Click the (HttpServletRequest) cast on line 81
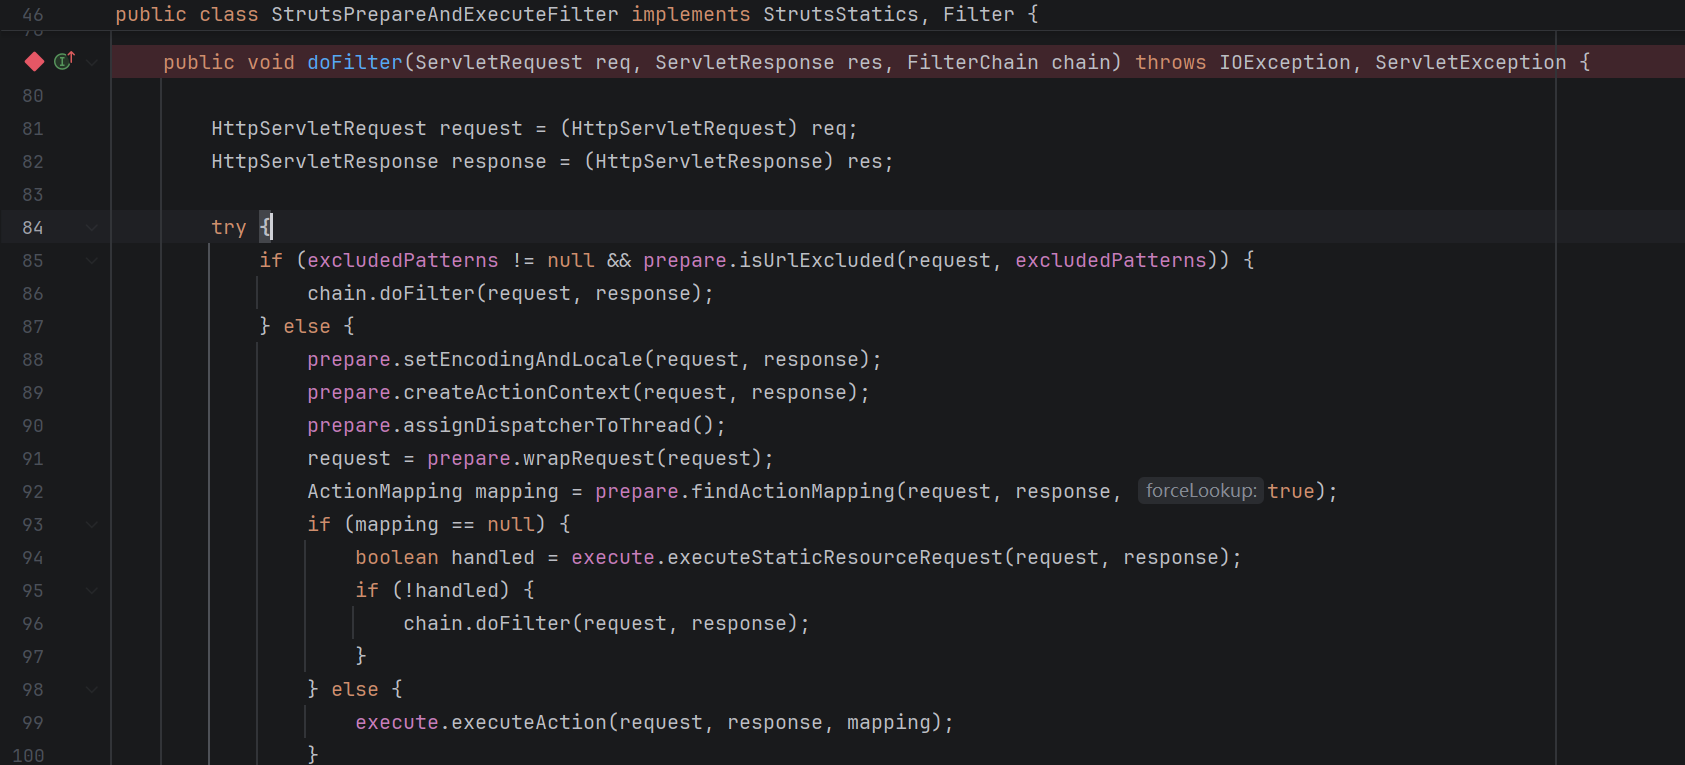1685x765 pixels. point(679,129)
